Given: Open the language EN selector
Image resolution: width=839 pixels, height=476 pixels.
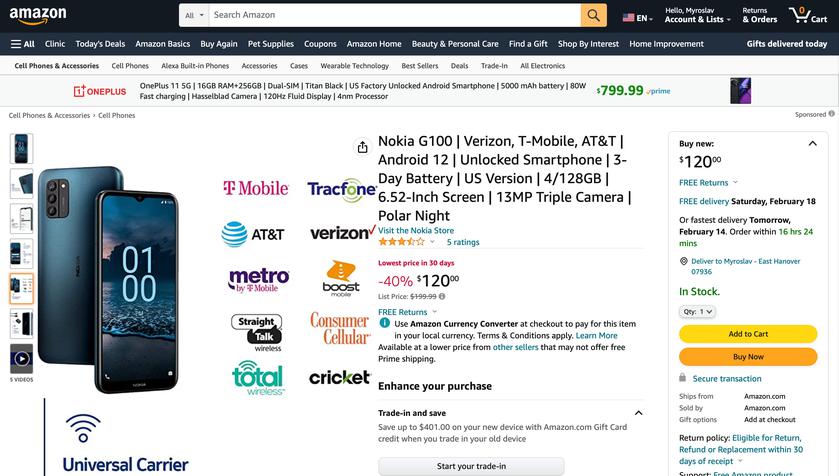Looking at the screenshot, I should [636, 18].
